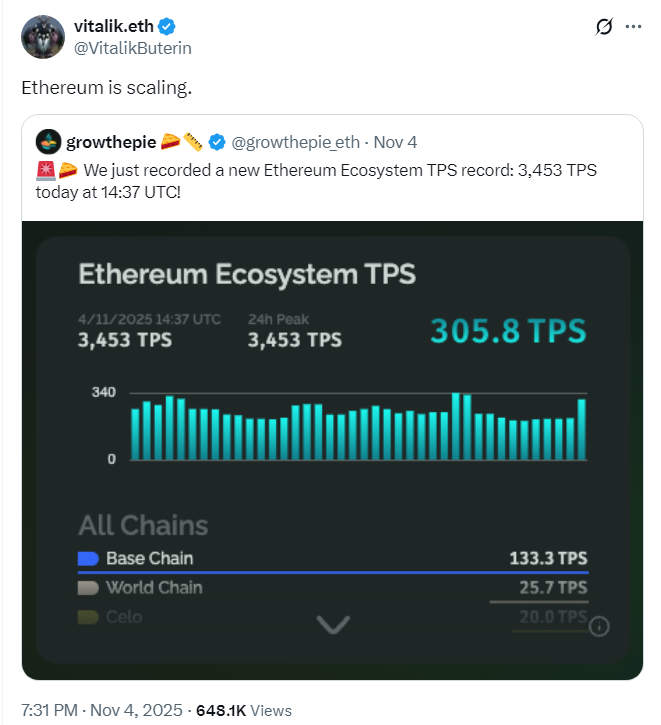Click the Grok icon on tweet header
661x725 pixels.
(603, 27)
